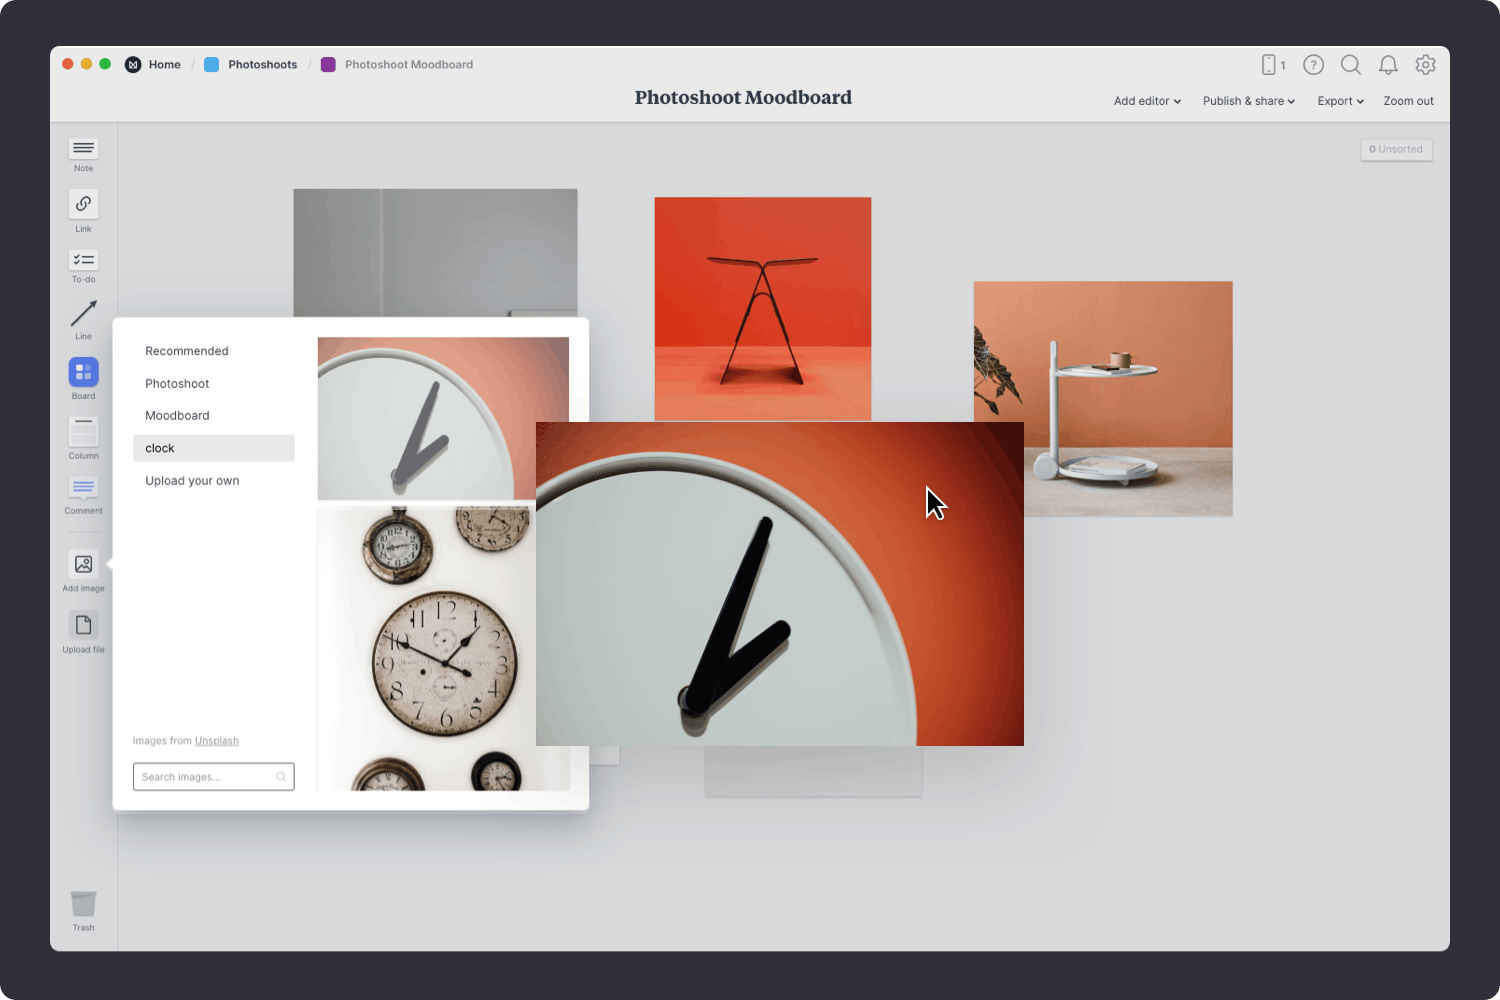1500x1000 pixels.
Task: Select Recommended image category
Action: point(187,351)
